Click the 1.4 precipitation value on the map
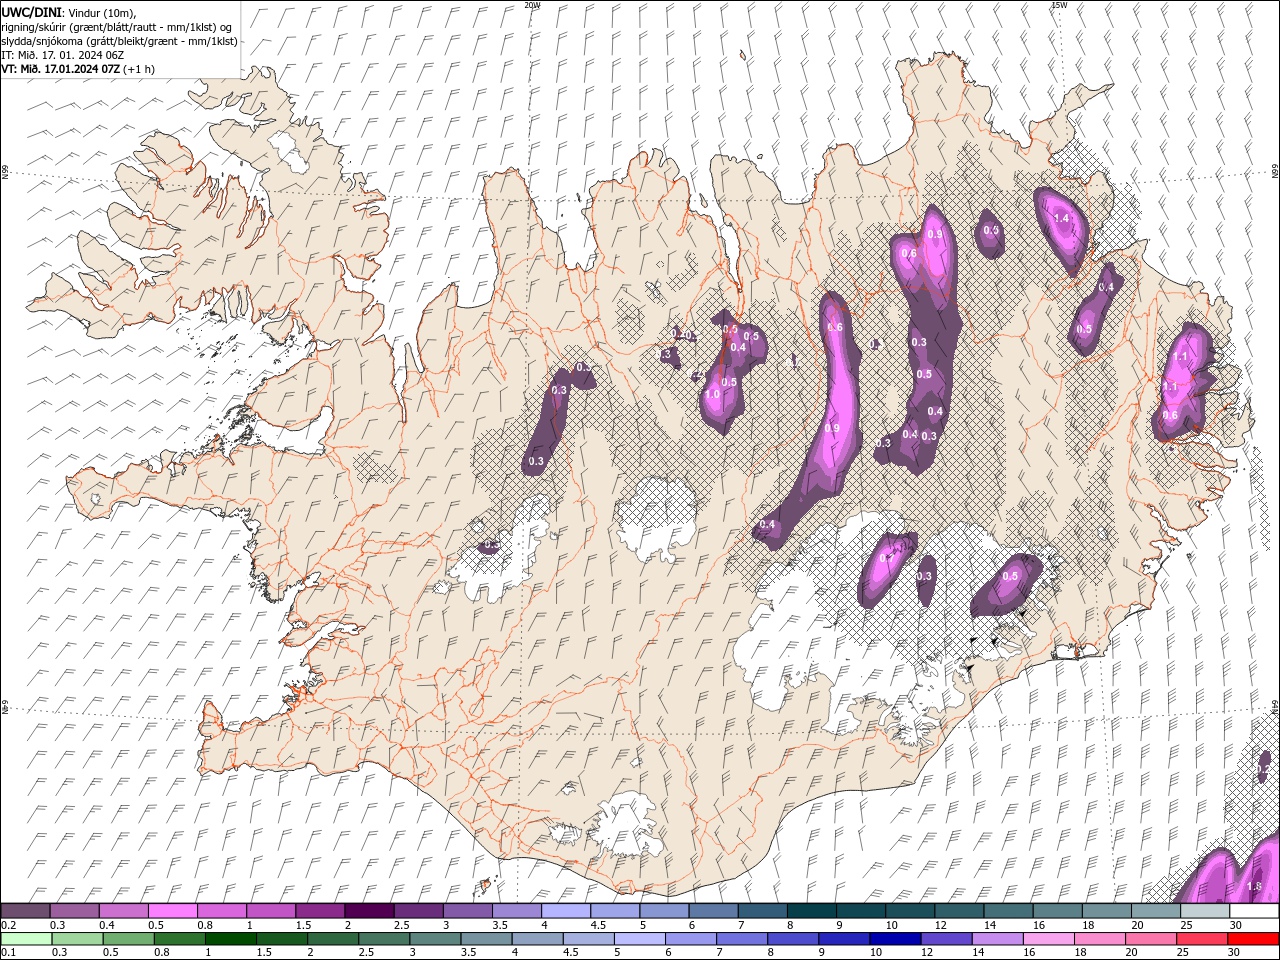Screen dimensions: 1280x960 (x=1061, y=218)
